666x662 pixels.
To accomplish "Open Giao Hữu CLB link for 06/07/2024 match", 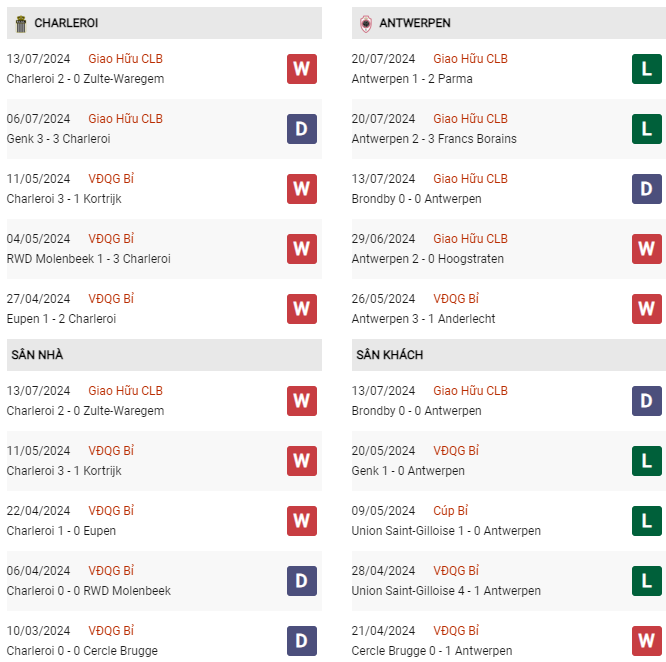I will [x=125, y=119].
